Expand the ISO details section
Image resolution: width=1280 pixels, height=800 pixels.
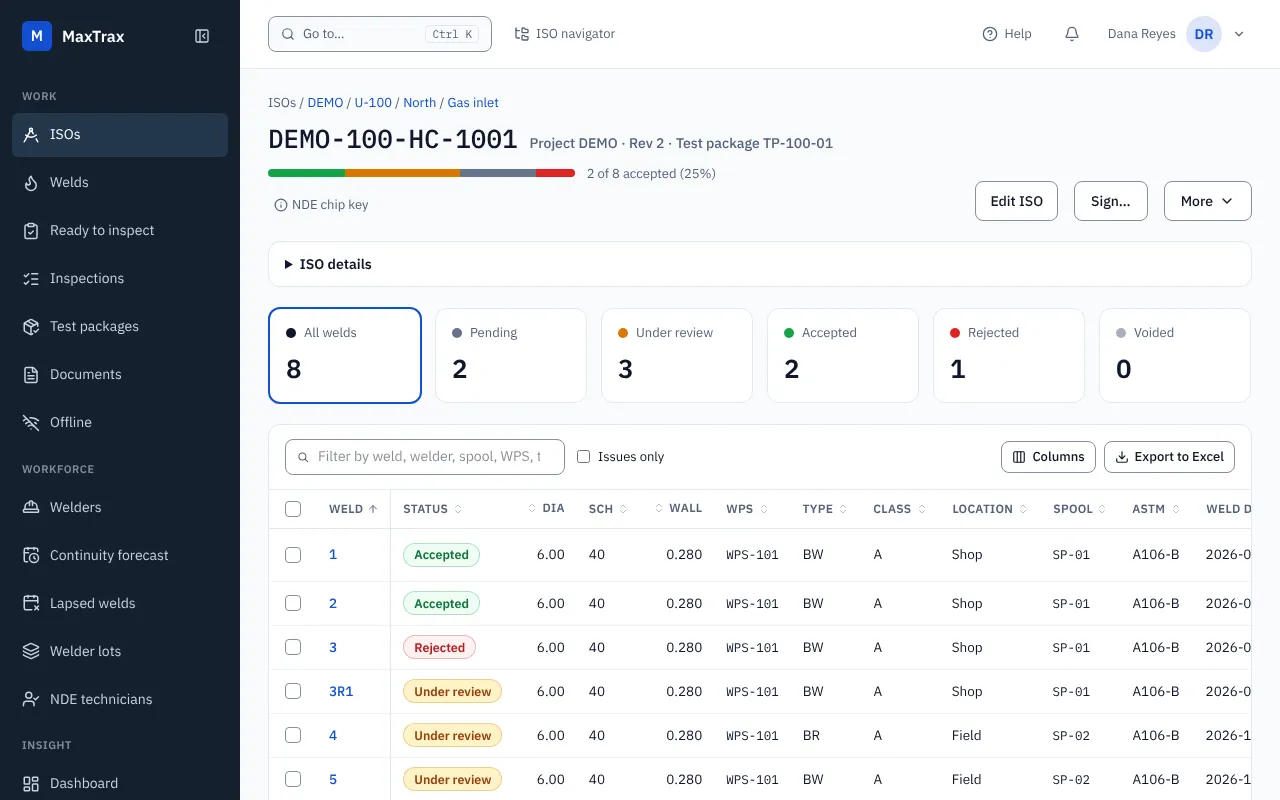pyautogui.click(x=760, y=264)
